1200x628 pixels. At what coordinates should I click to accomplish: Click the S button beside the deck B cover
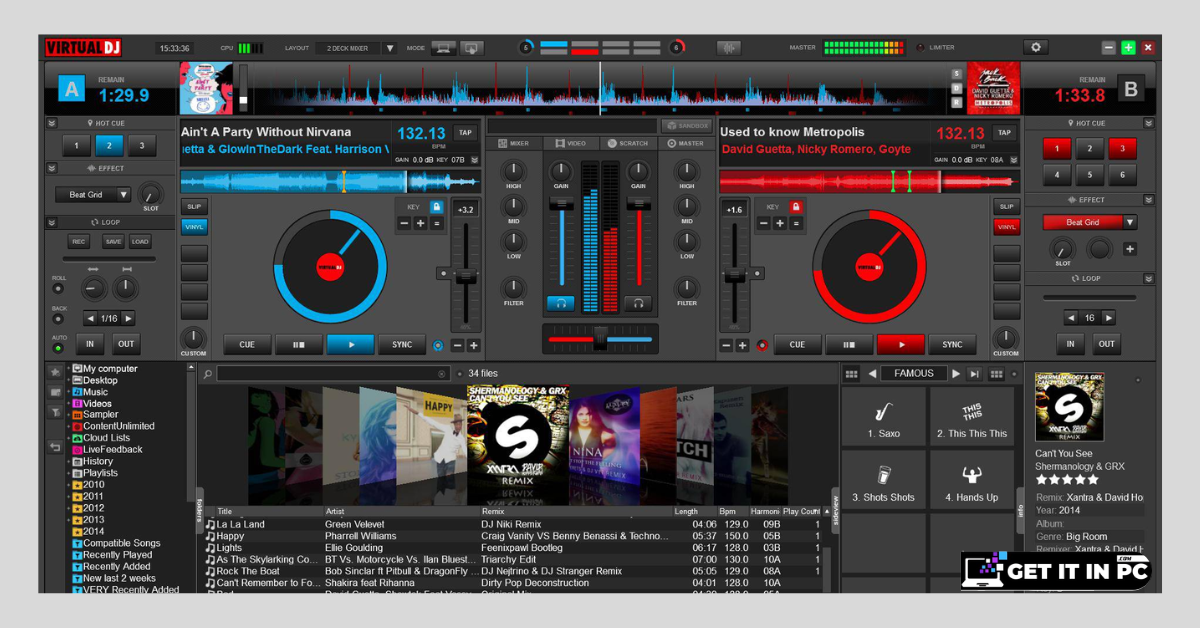(x=957, y=74)
